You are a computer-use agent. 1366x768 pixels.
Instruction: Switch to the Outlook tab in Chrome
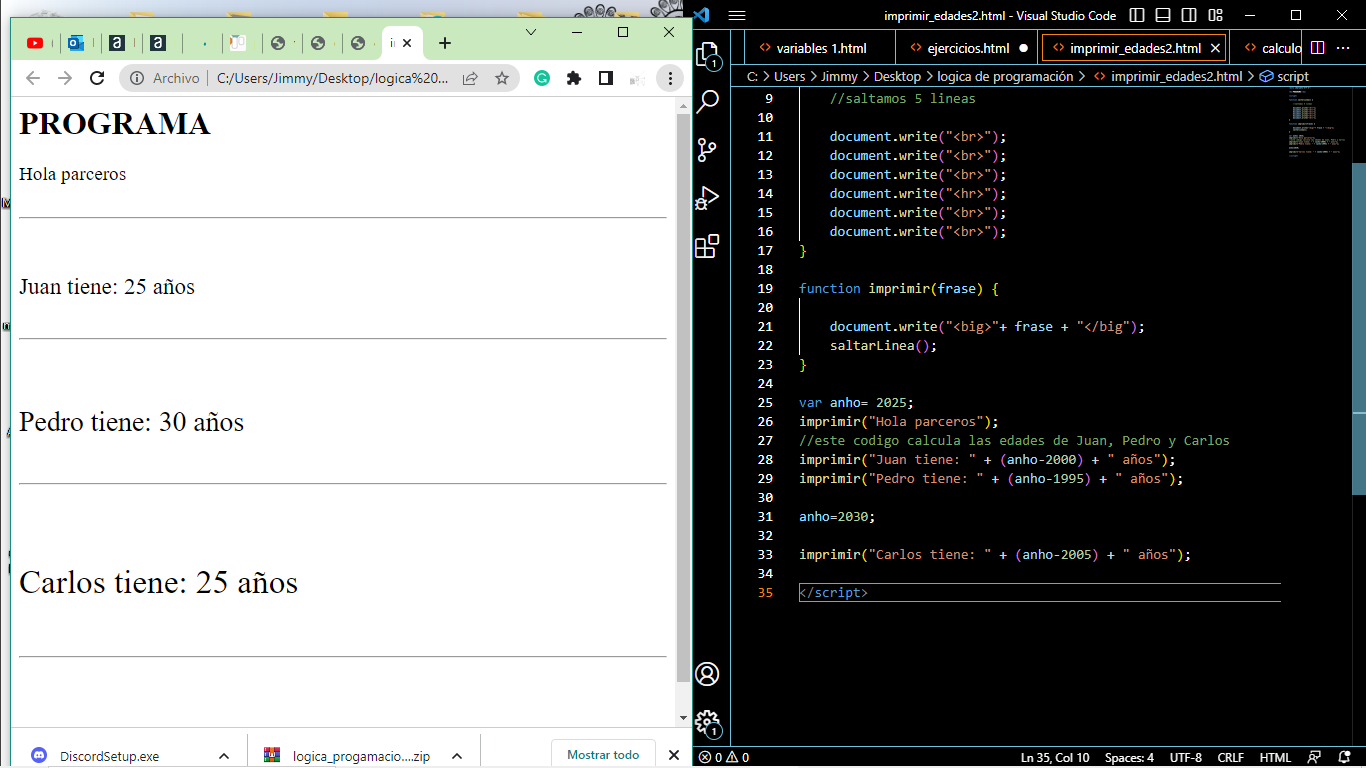[76, 43]
